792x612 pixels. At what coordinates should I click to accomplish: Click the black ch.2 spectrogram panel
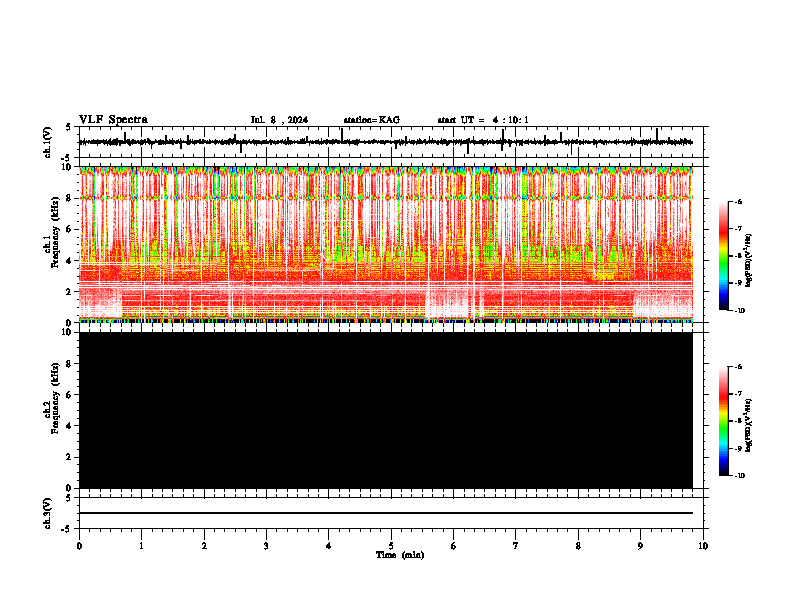[386, 410]
